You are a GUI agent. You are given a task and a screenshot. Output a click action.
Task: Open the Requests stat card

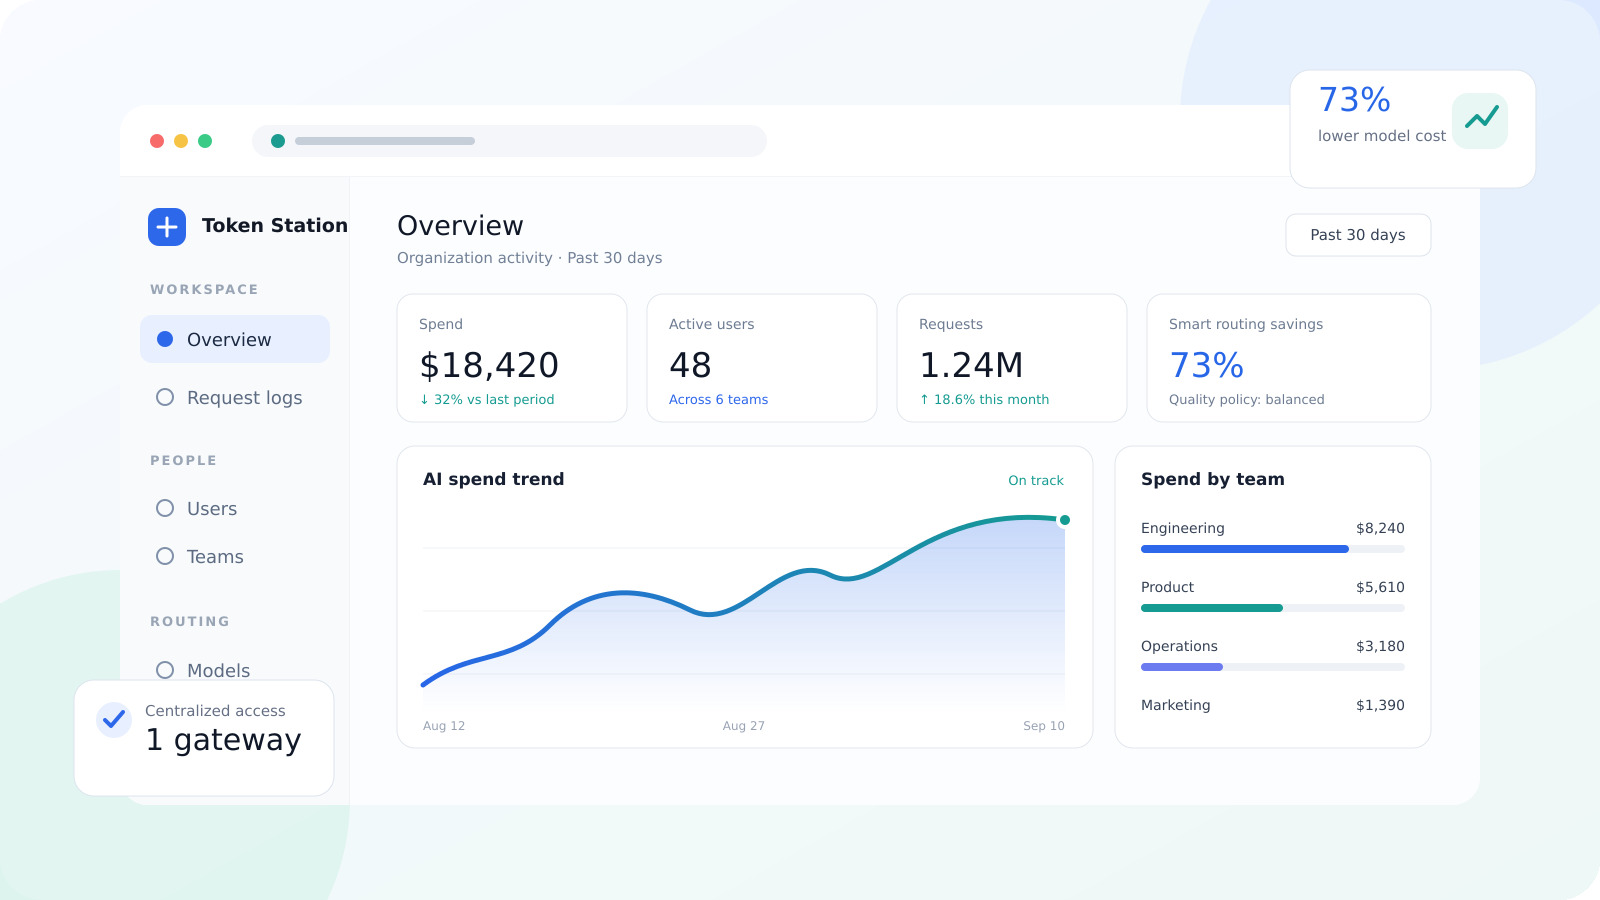click(x=1012, y=358)
